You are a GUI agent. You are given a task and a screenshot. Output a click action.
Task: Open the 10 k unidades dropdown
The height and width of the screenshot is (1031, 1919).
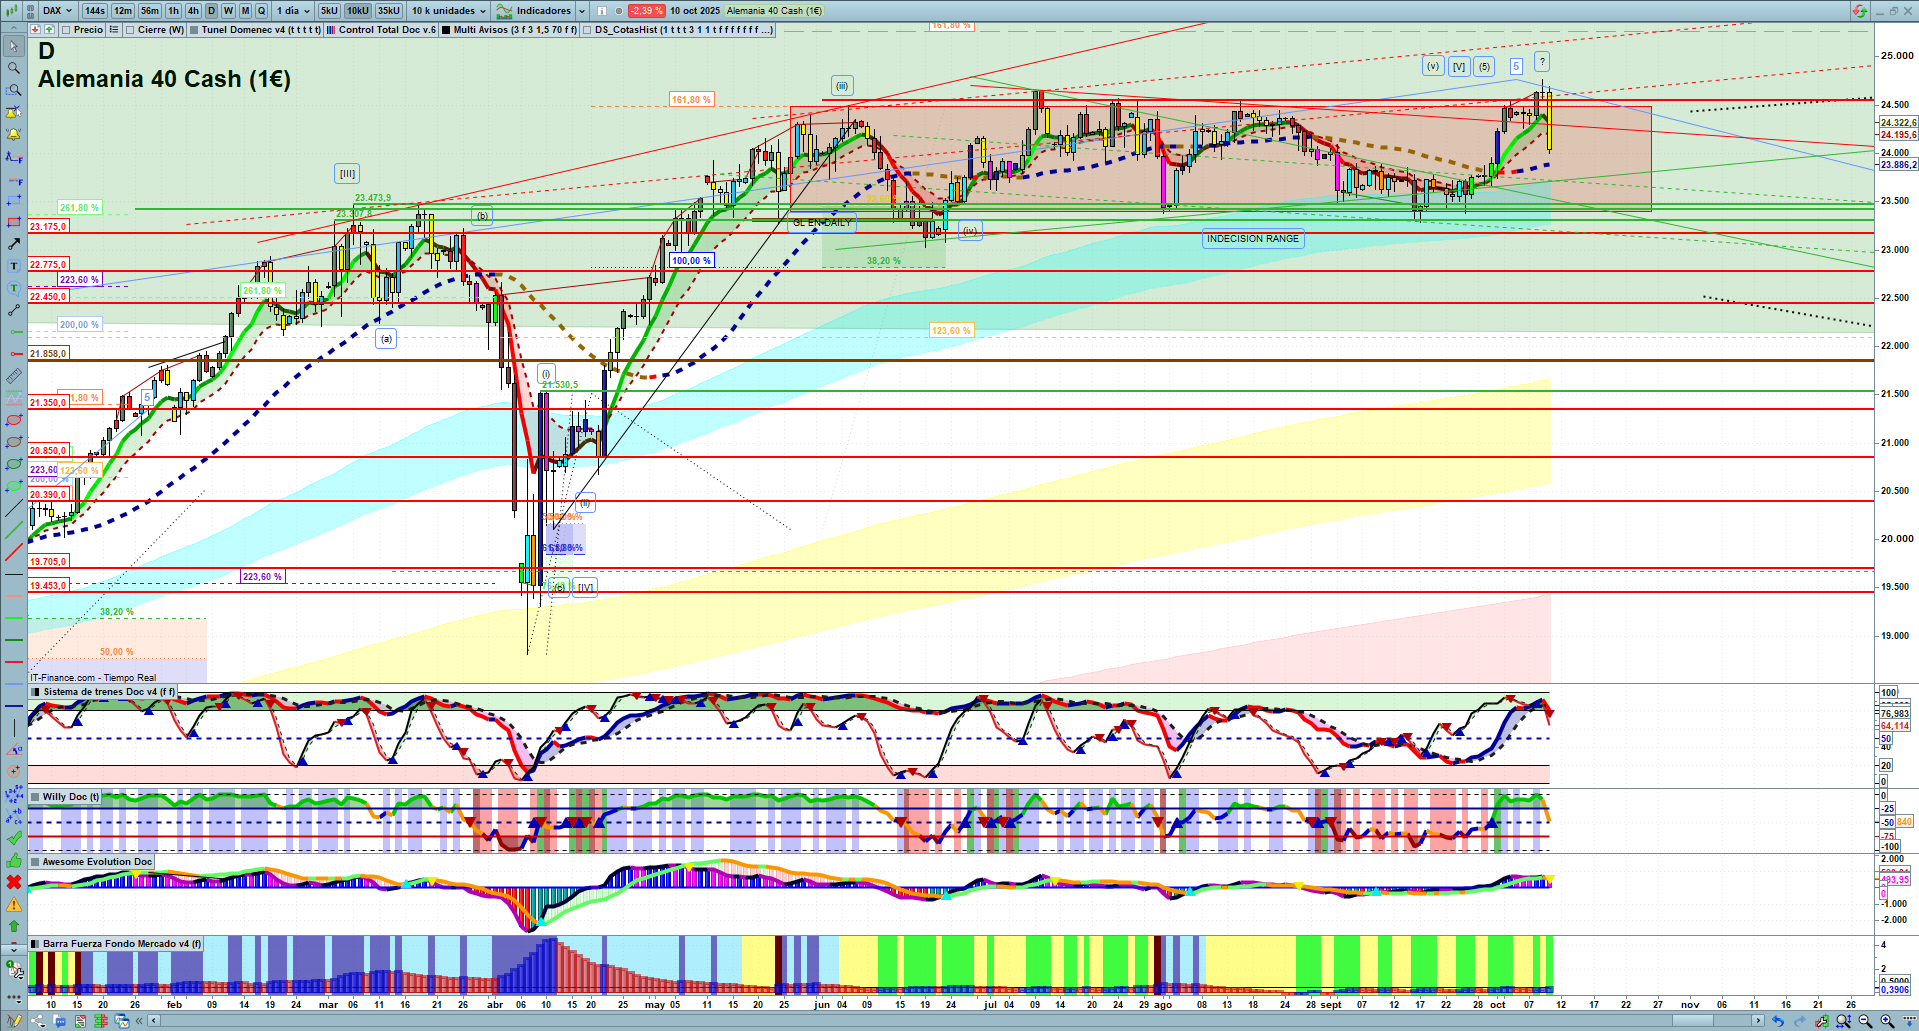(448, 11)
